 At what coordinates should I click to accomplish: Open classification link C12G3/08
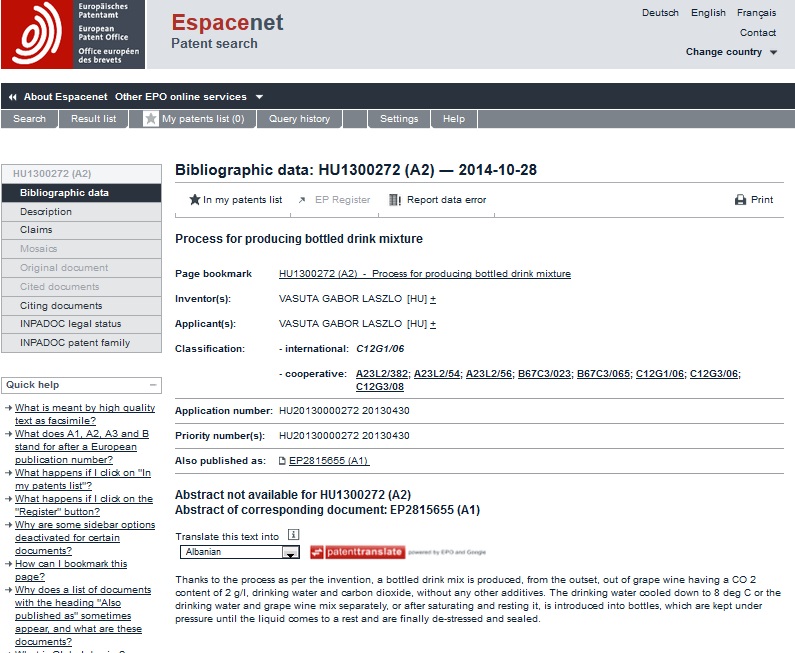[380, 387]
